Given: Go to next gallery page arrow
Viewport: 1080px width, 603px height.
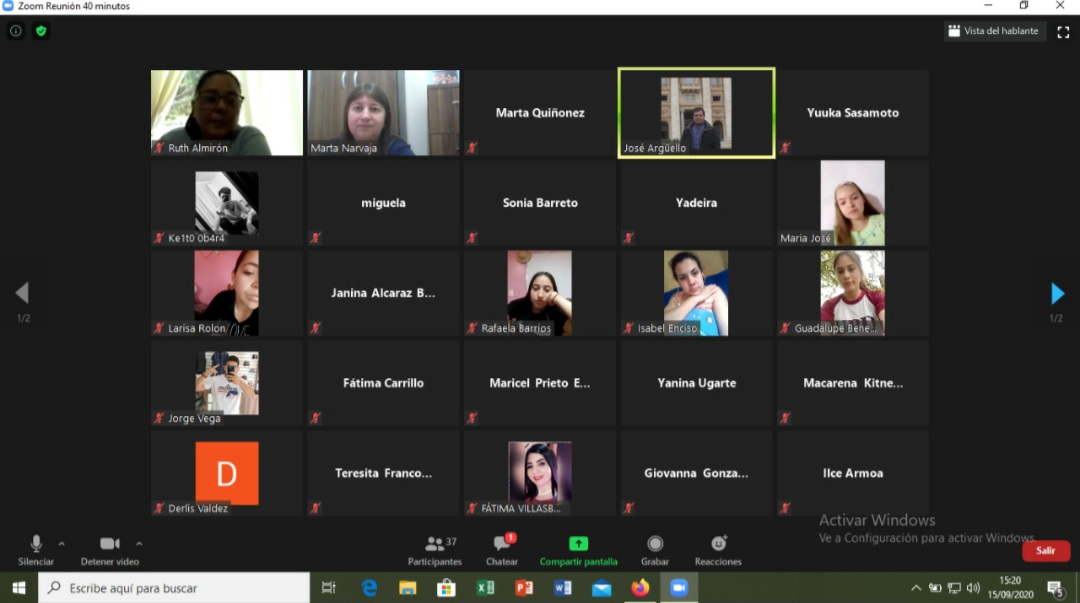Looking at the screenshot, I should point(1057,294).
